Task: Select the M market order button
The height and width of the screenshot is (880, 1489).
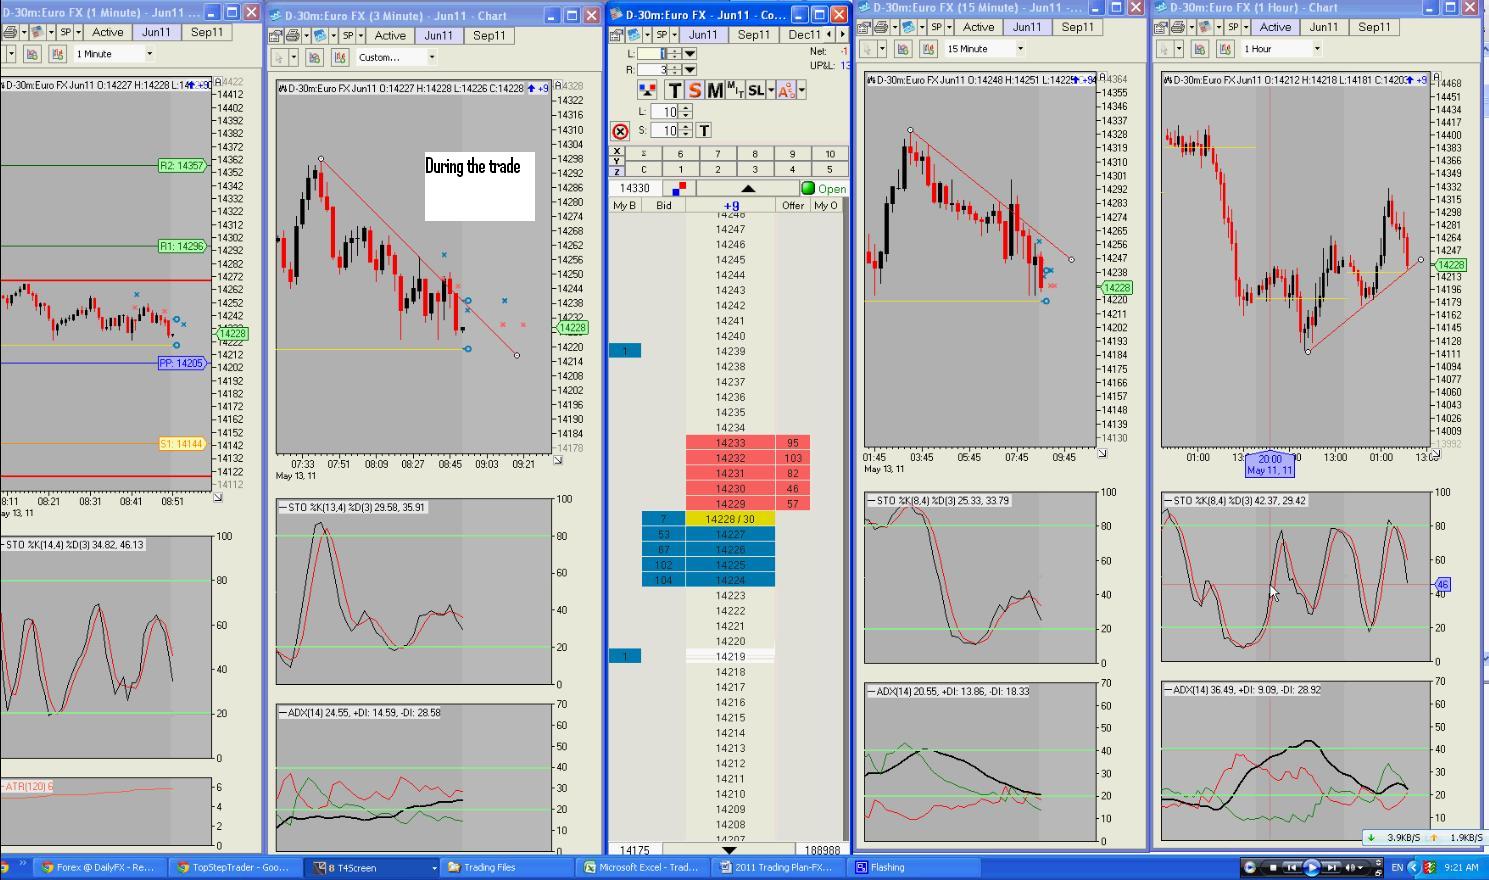Action: [714, 90]
